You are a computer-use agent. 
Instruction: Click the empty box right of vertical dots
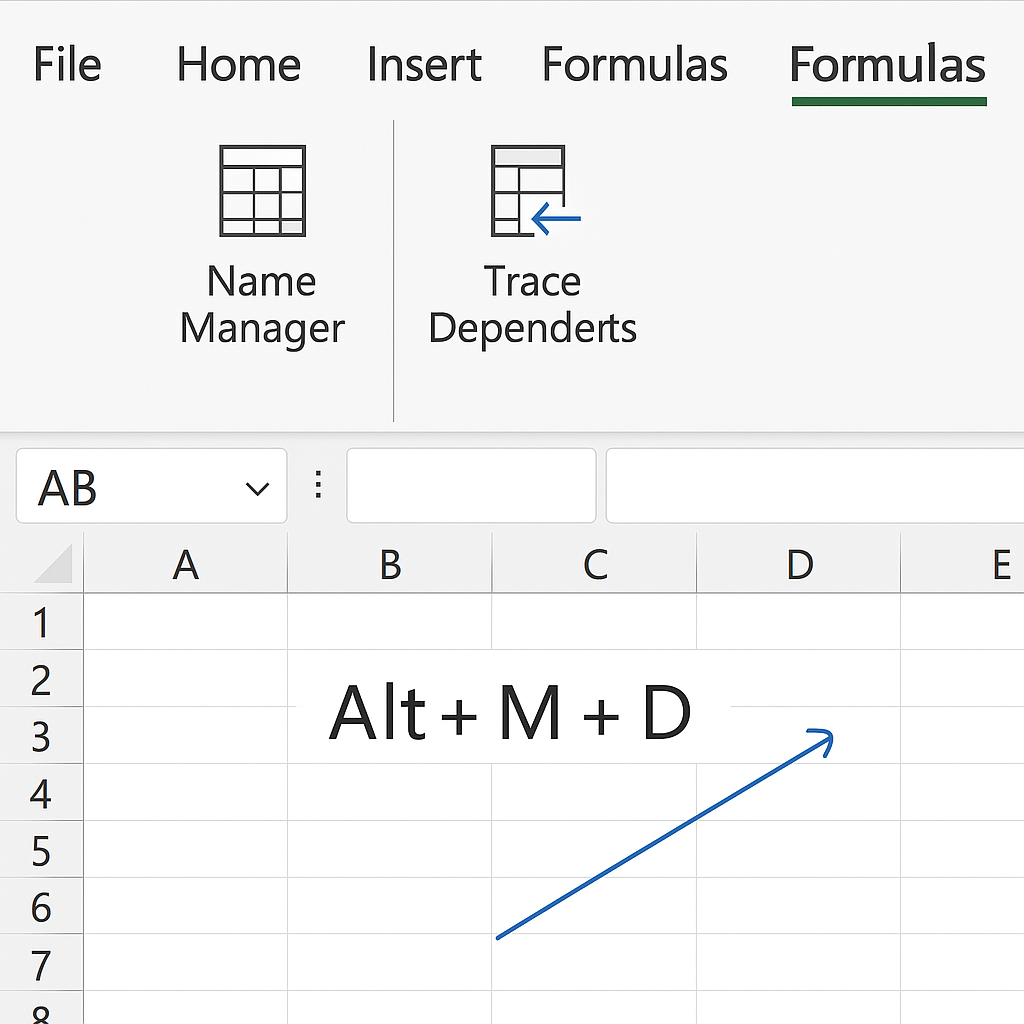(x=471, y=486)
